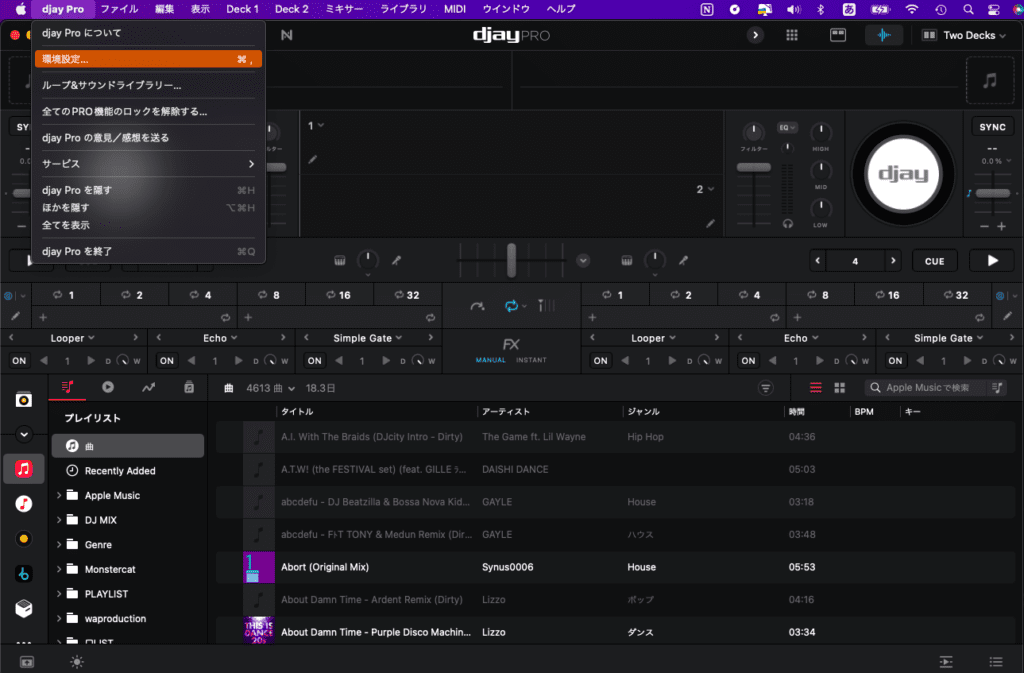
Task: Open the Two Decks layout dropdown
Action: tap(964, 35)
